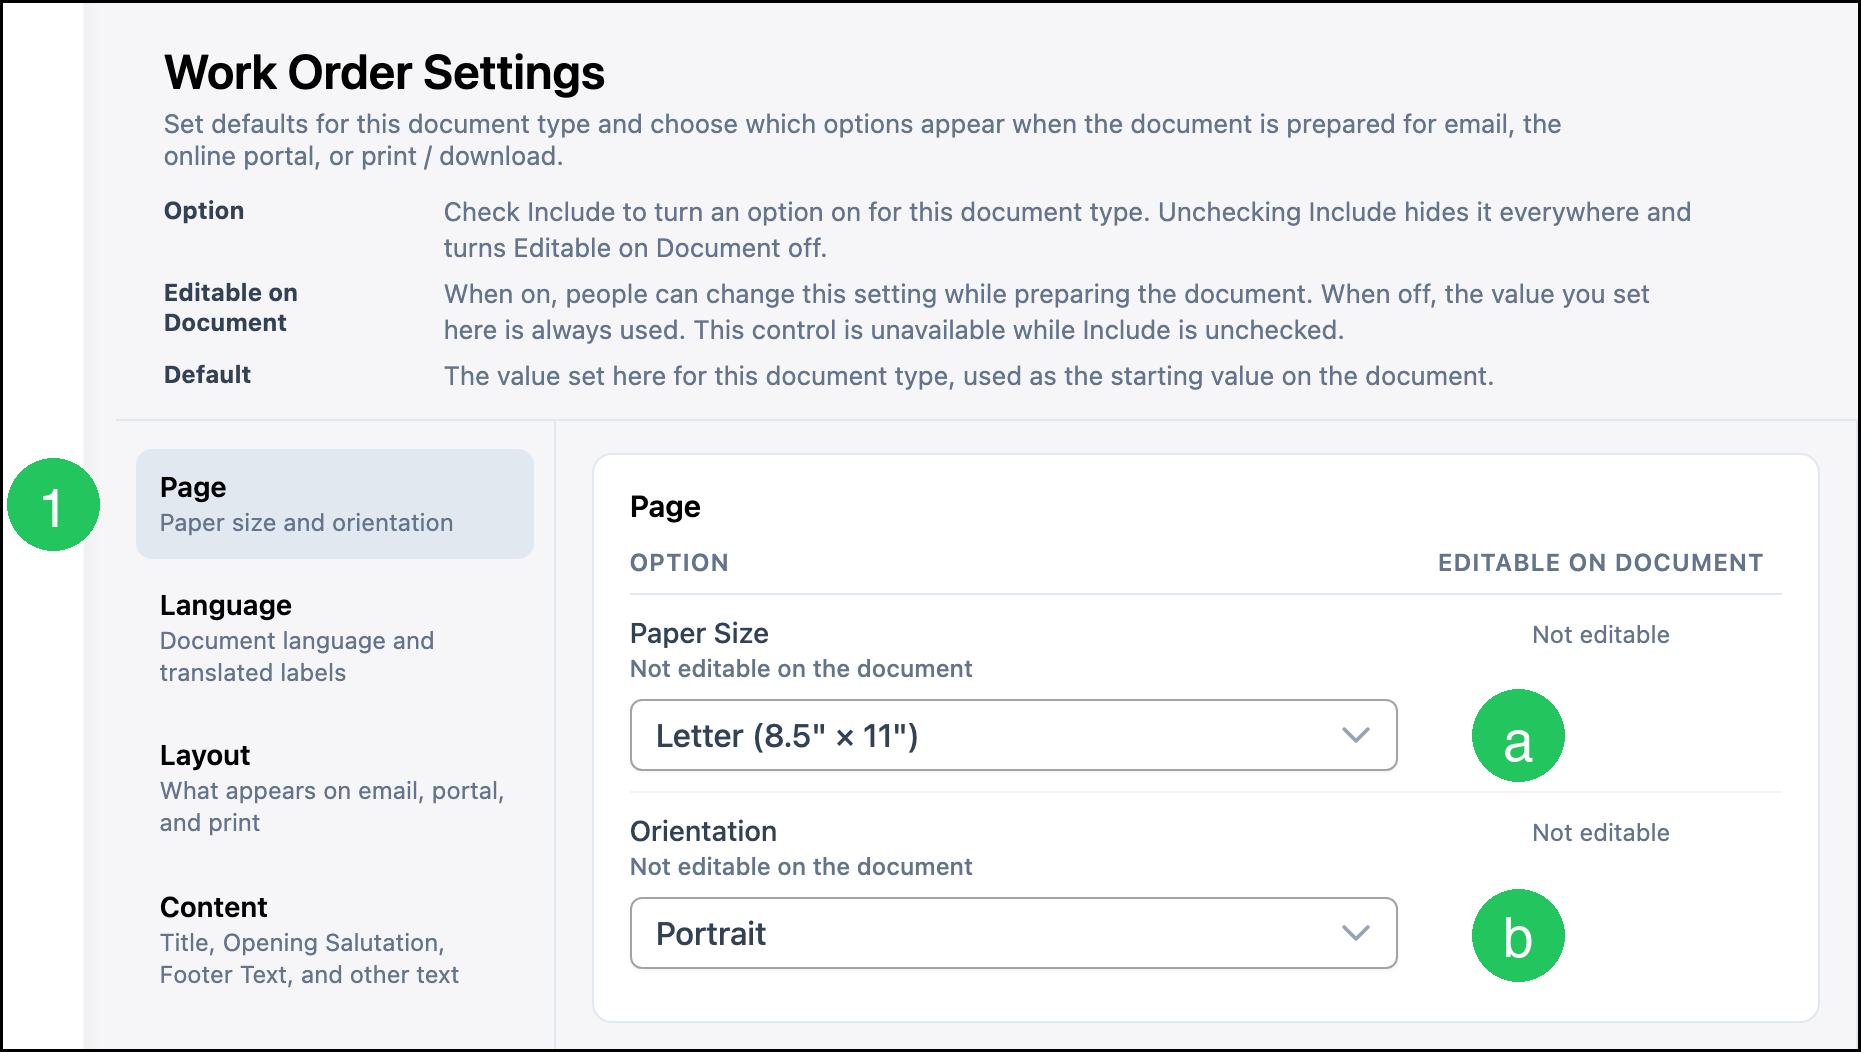Open the Layout settings section
Screen dimensions: 1861x1052
point(335,788)
